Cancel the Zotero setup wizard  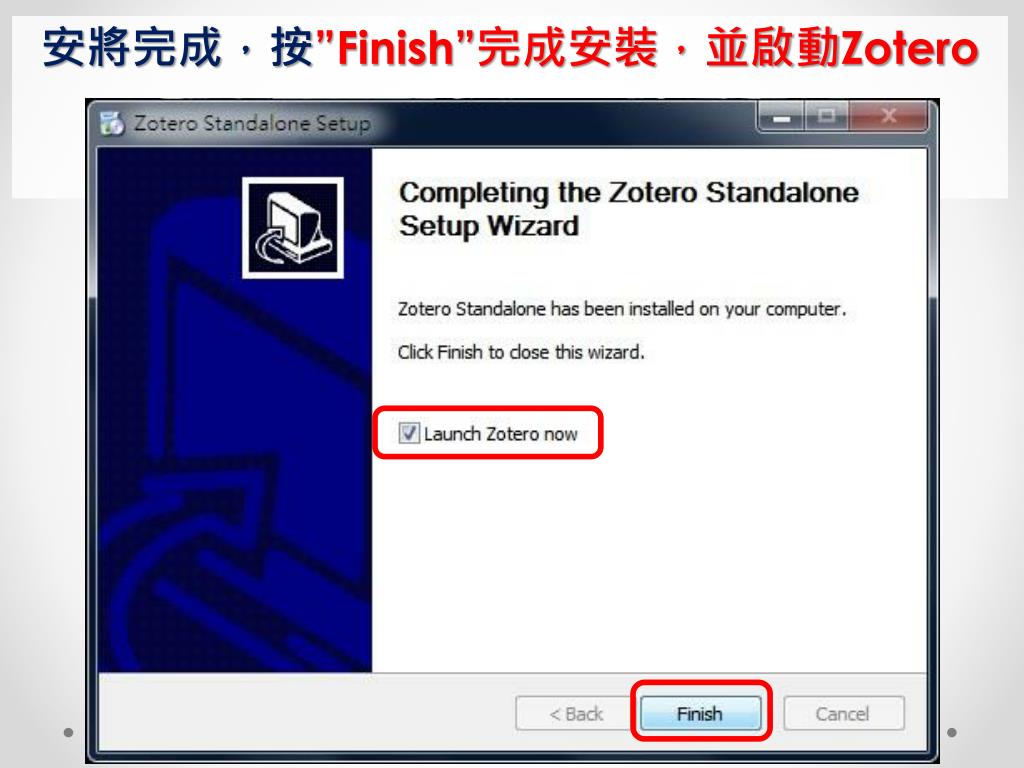click(843, 713)
